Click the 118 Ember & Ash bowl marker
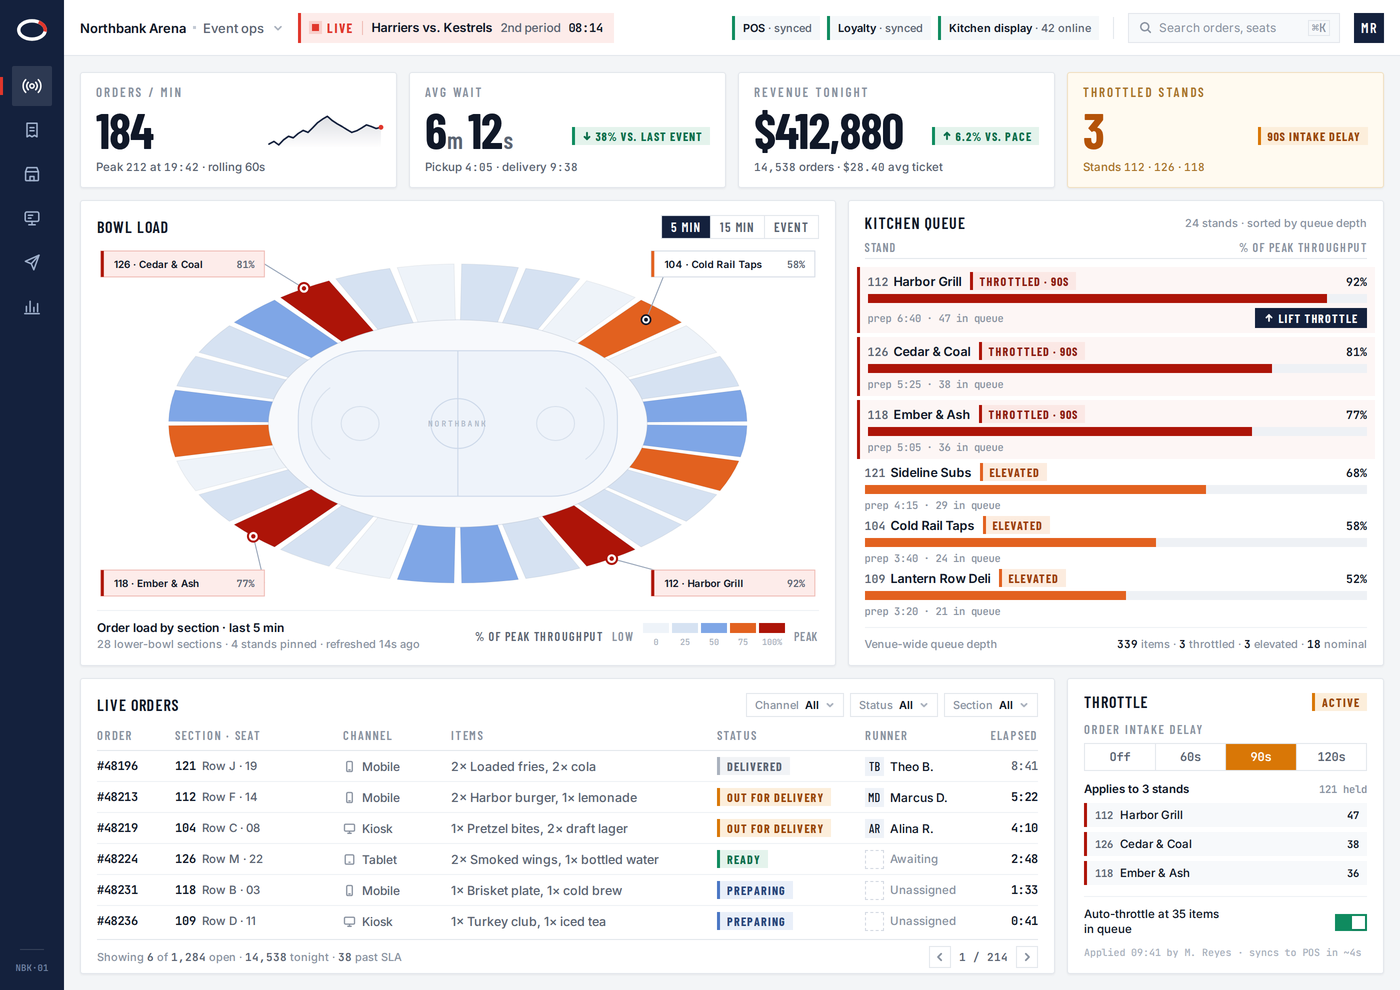1400x990 pixels. [x=253, y=537]
